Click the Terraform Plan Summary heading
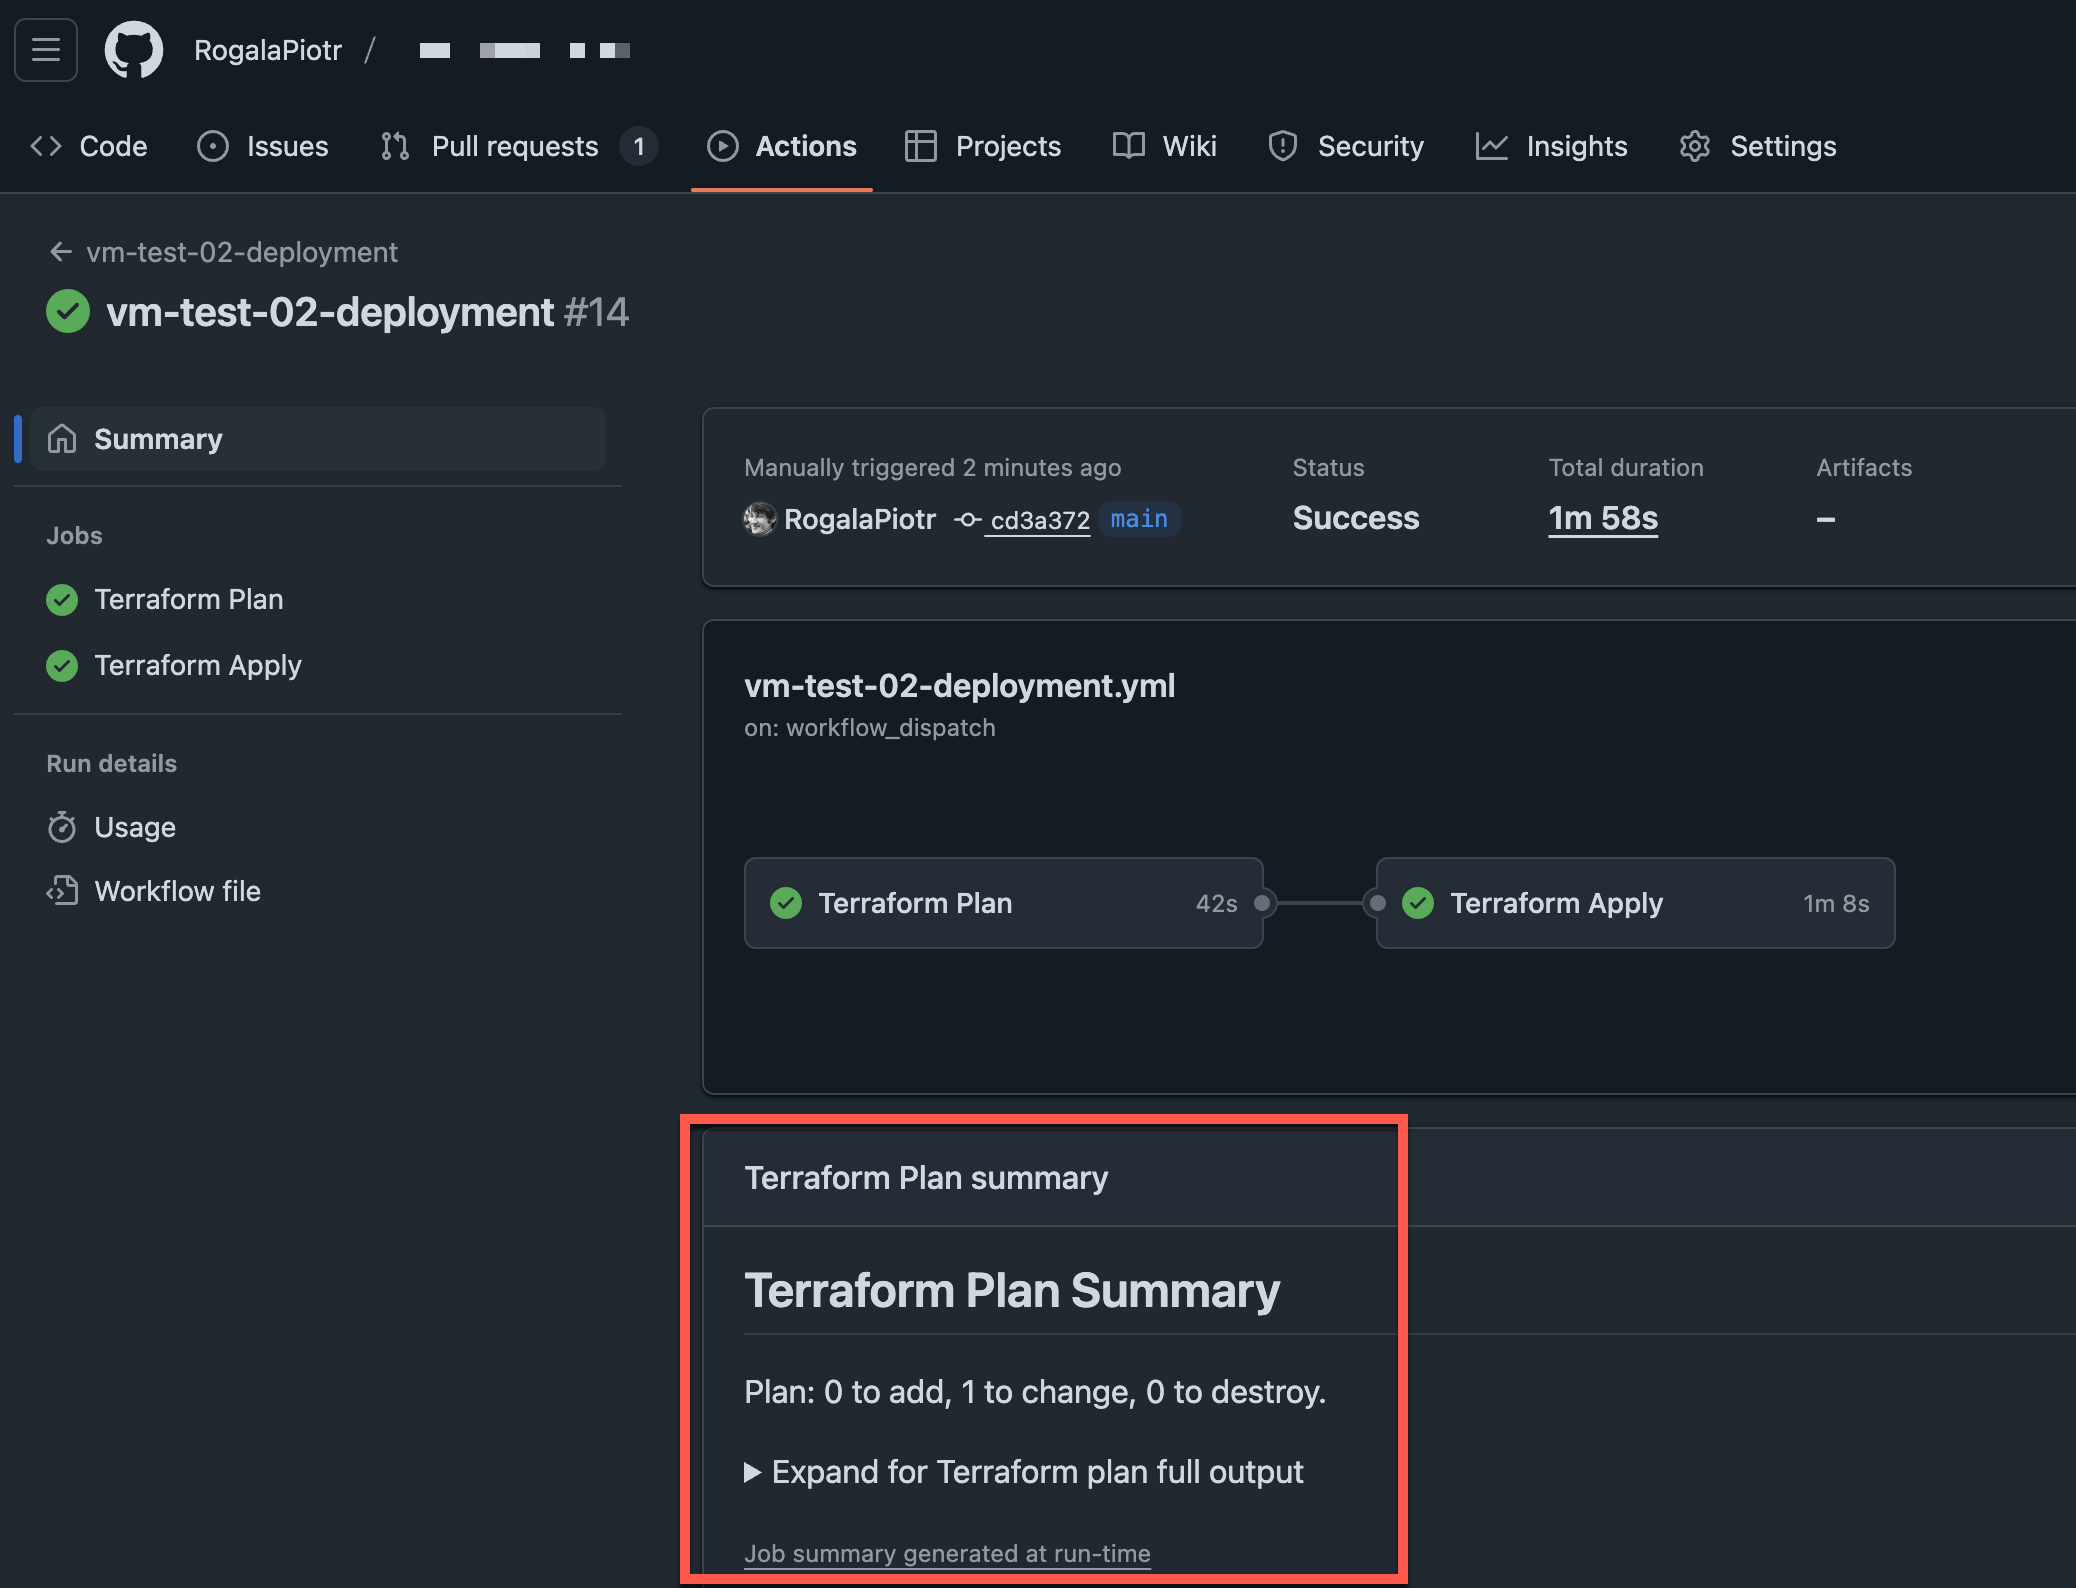2076x1588 pixels. (x=1012, y=1290)
